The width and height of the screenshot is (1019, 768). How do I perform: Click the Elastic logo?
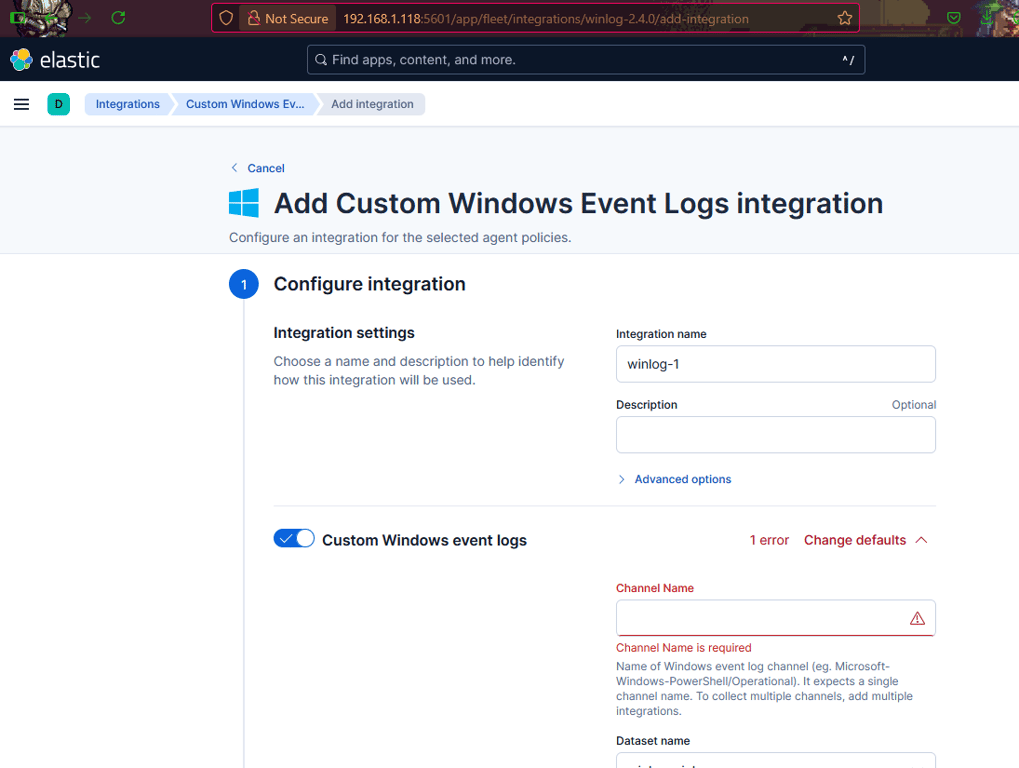(x=55, y=60)
